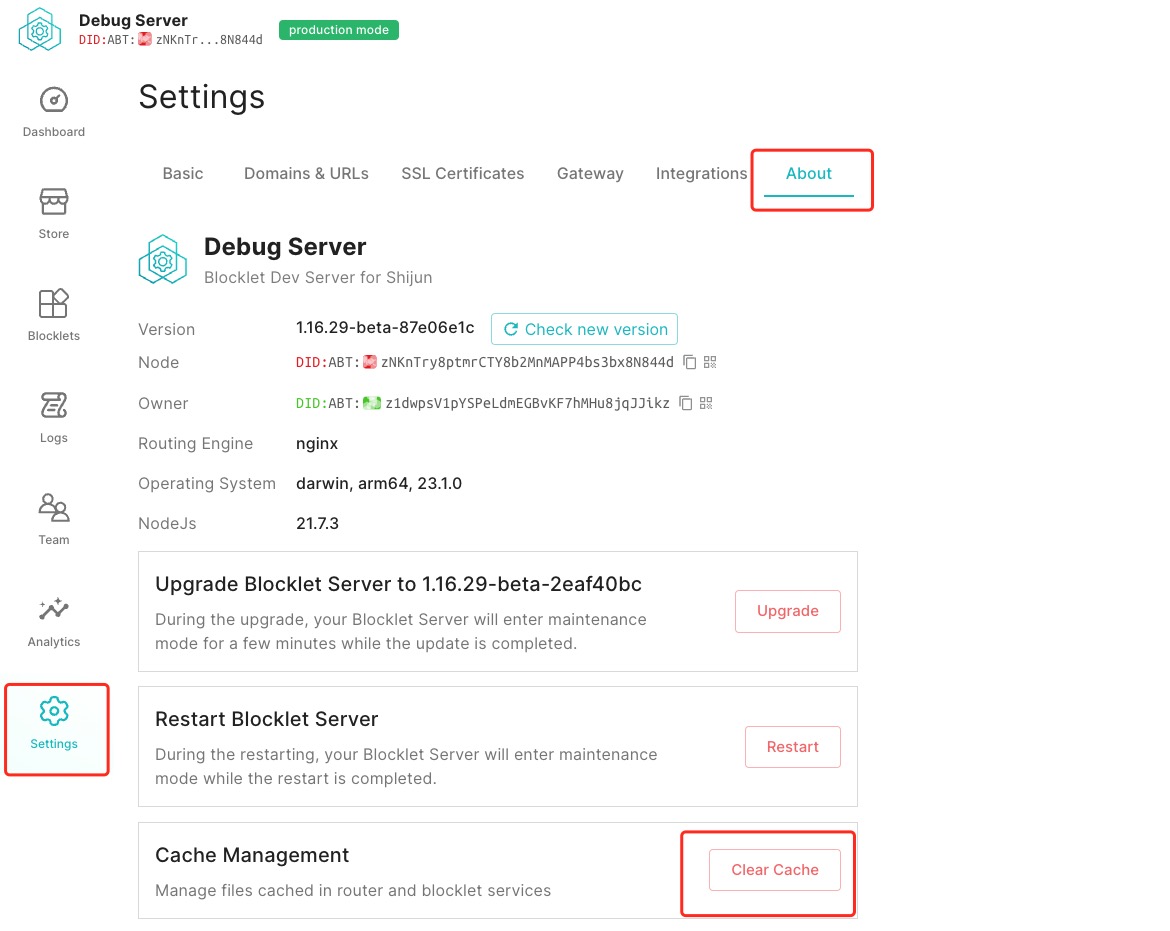Copy the Owner DID address

[686, 403]
